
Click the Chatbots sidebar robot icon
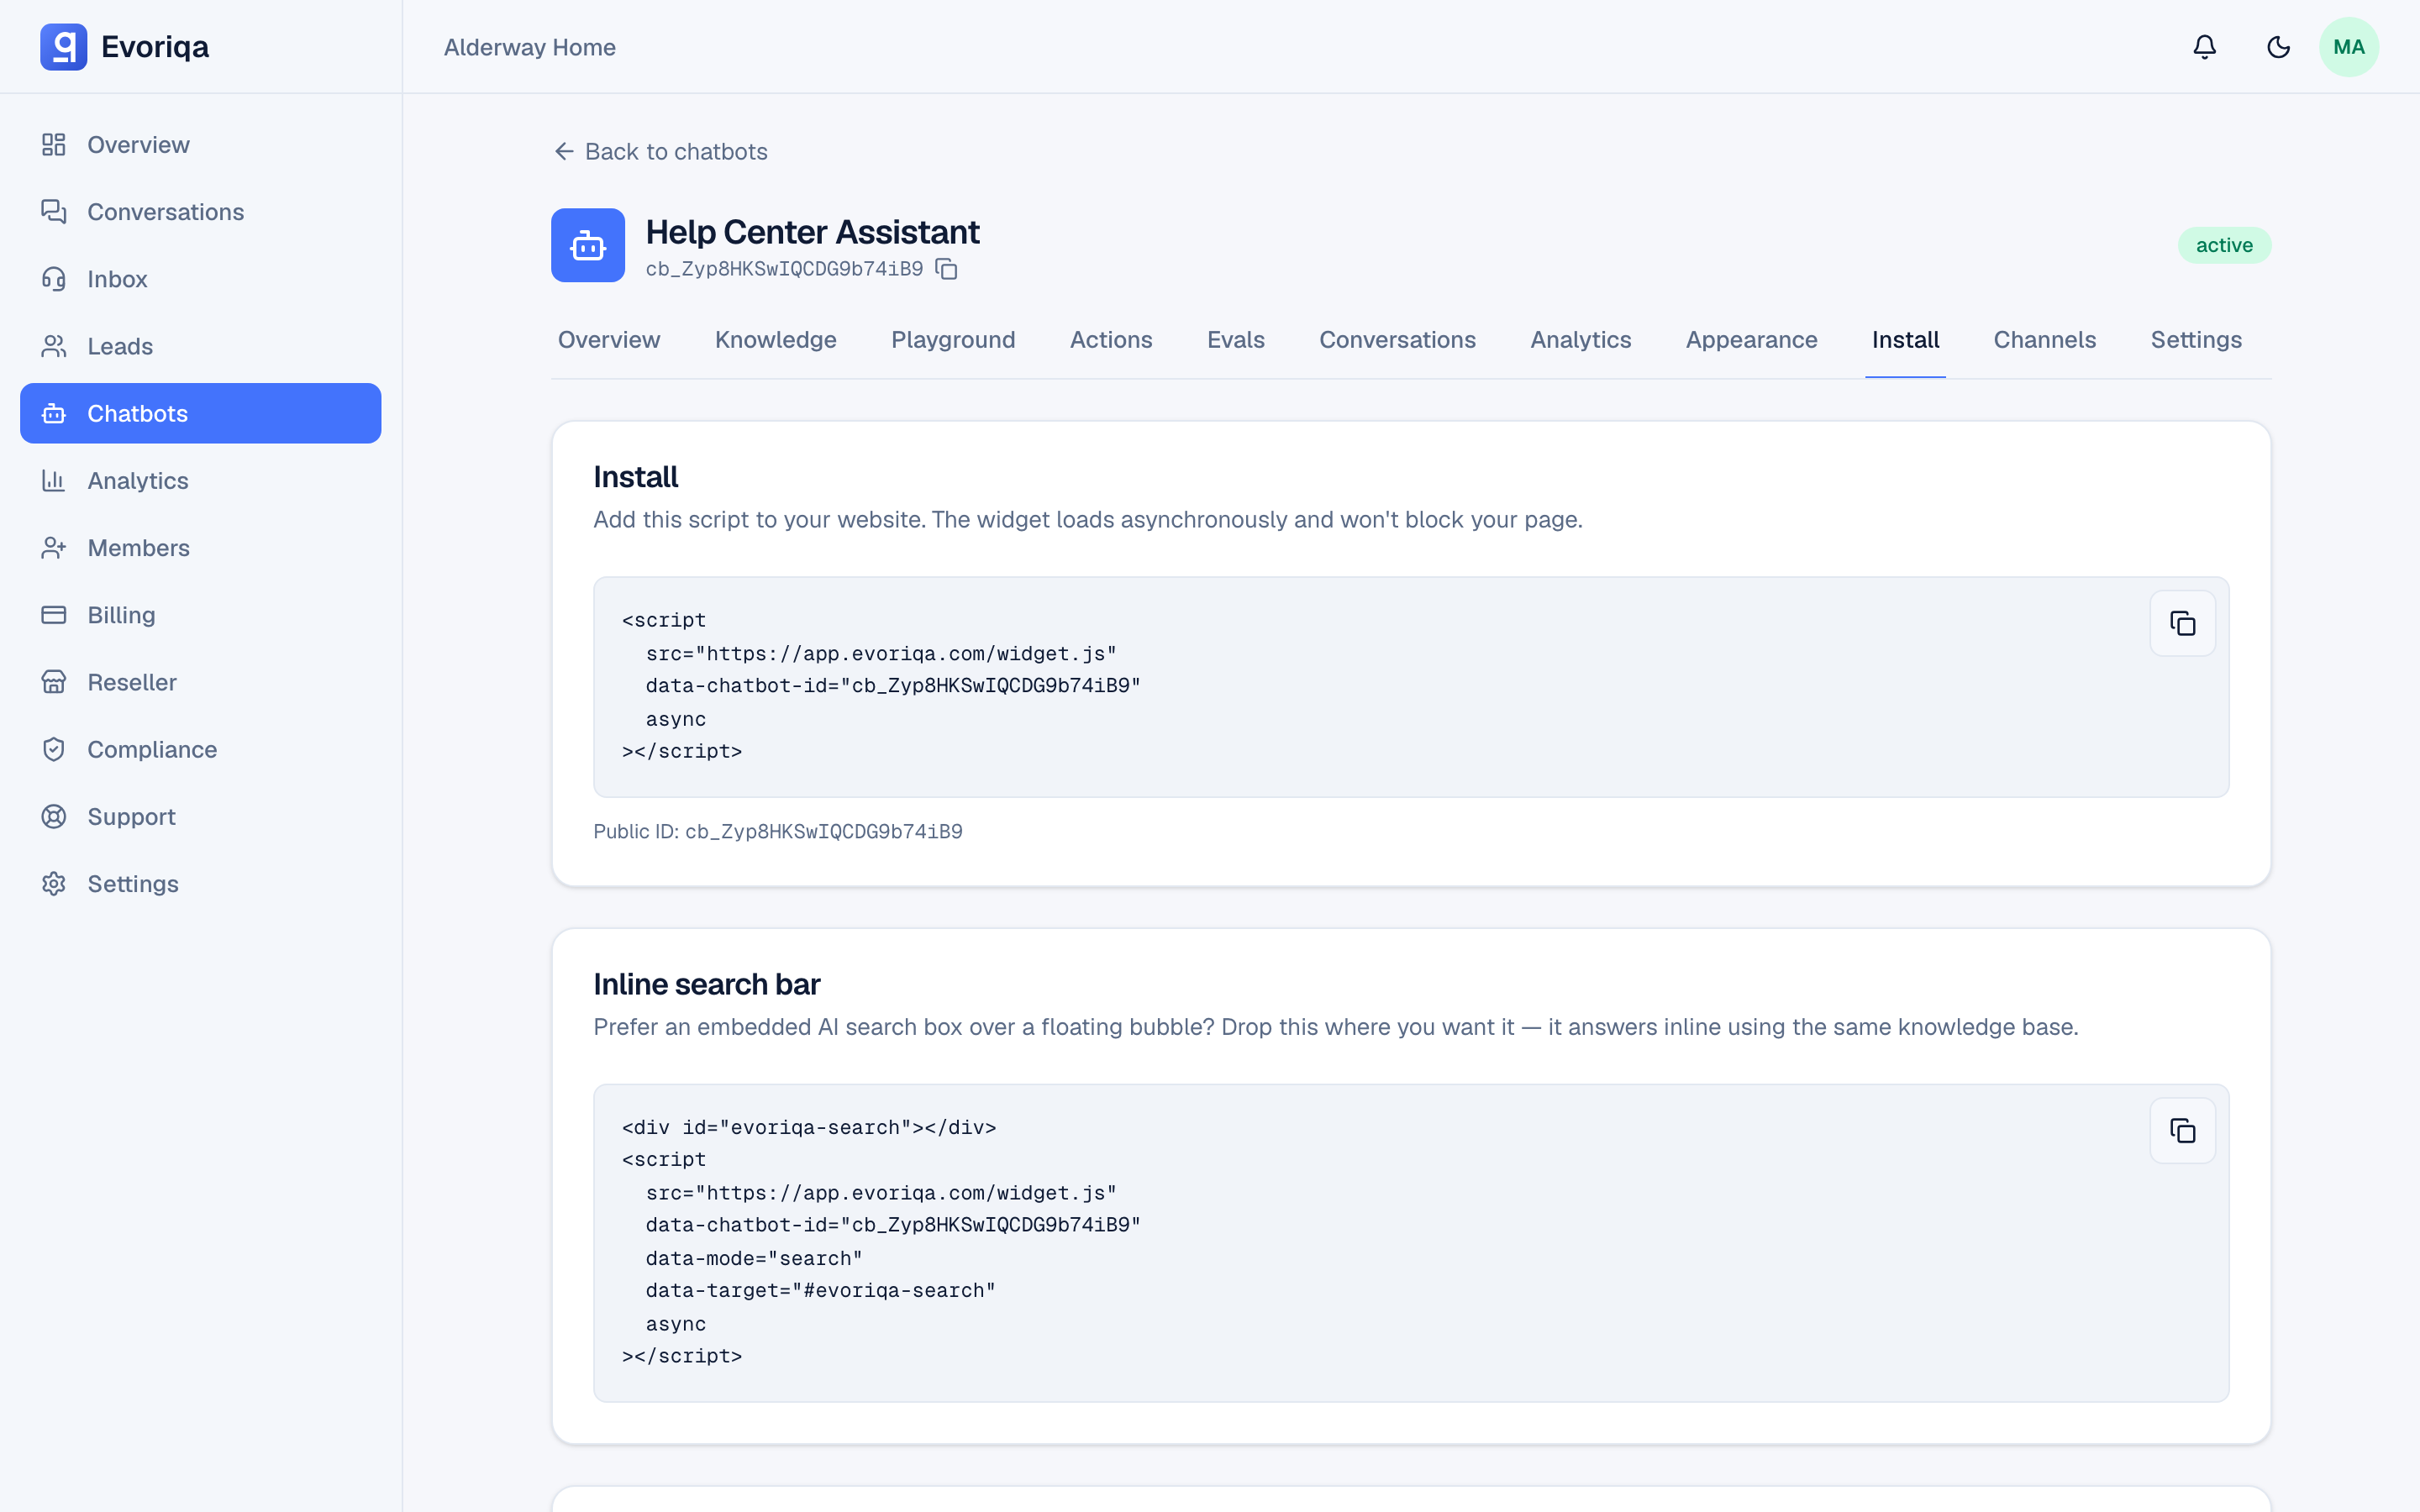(54, 413)
